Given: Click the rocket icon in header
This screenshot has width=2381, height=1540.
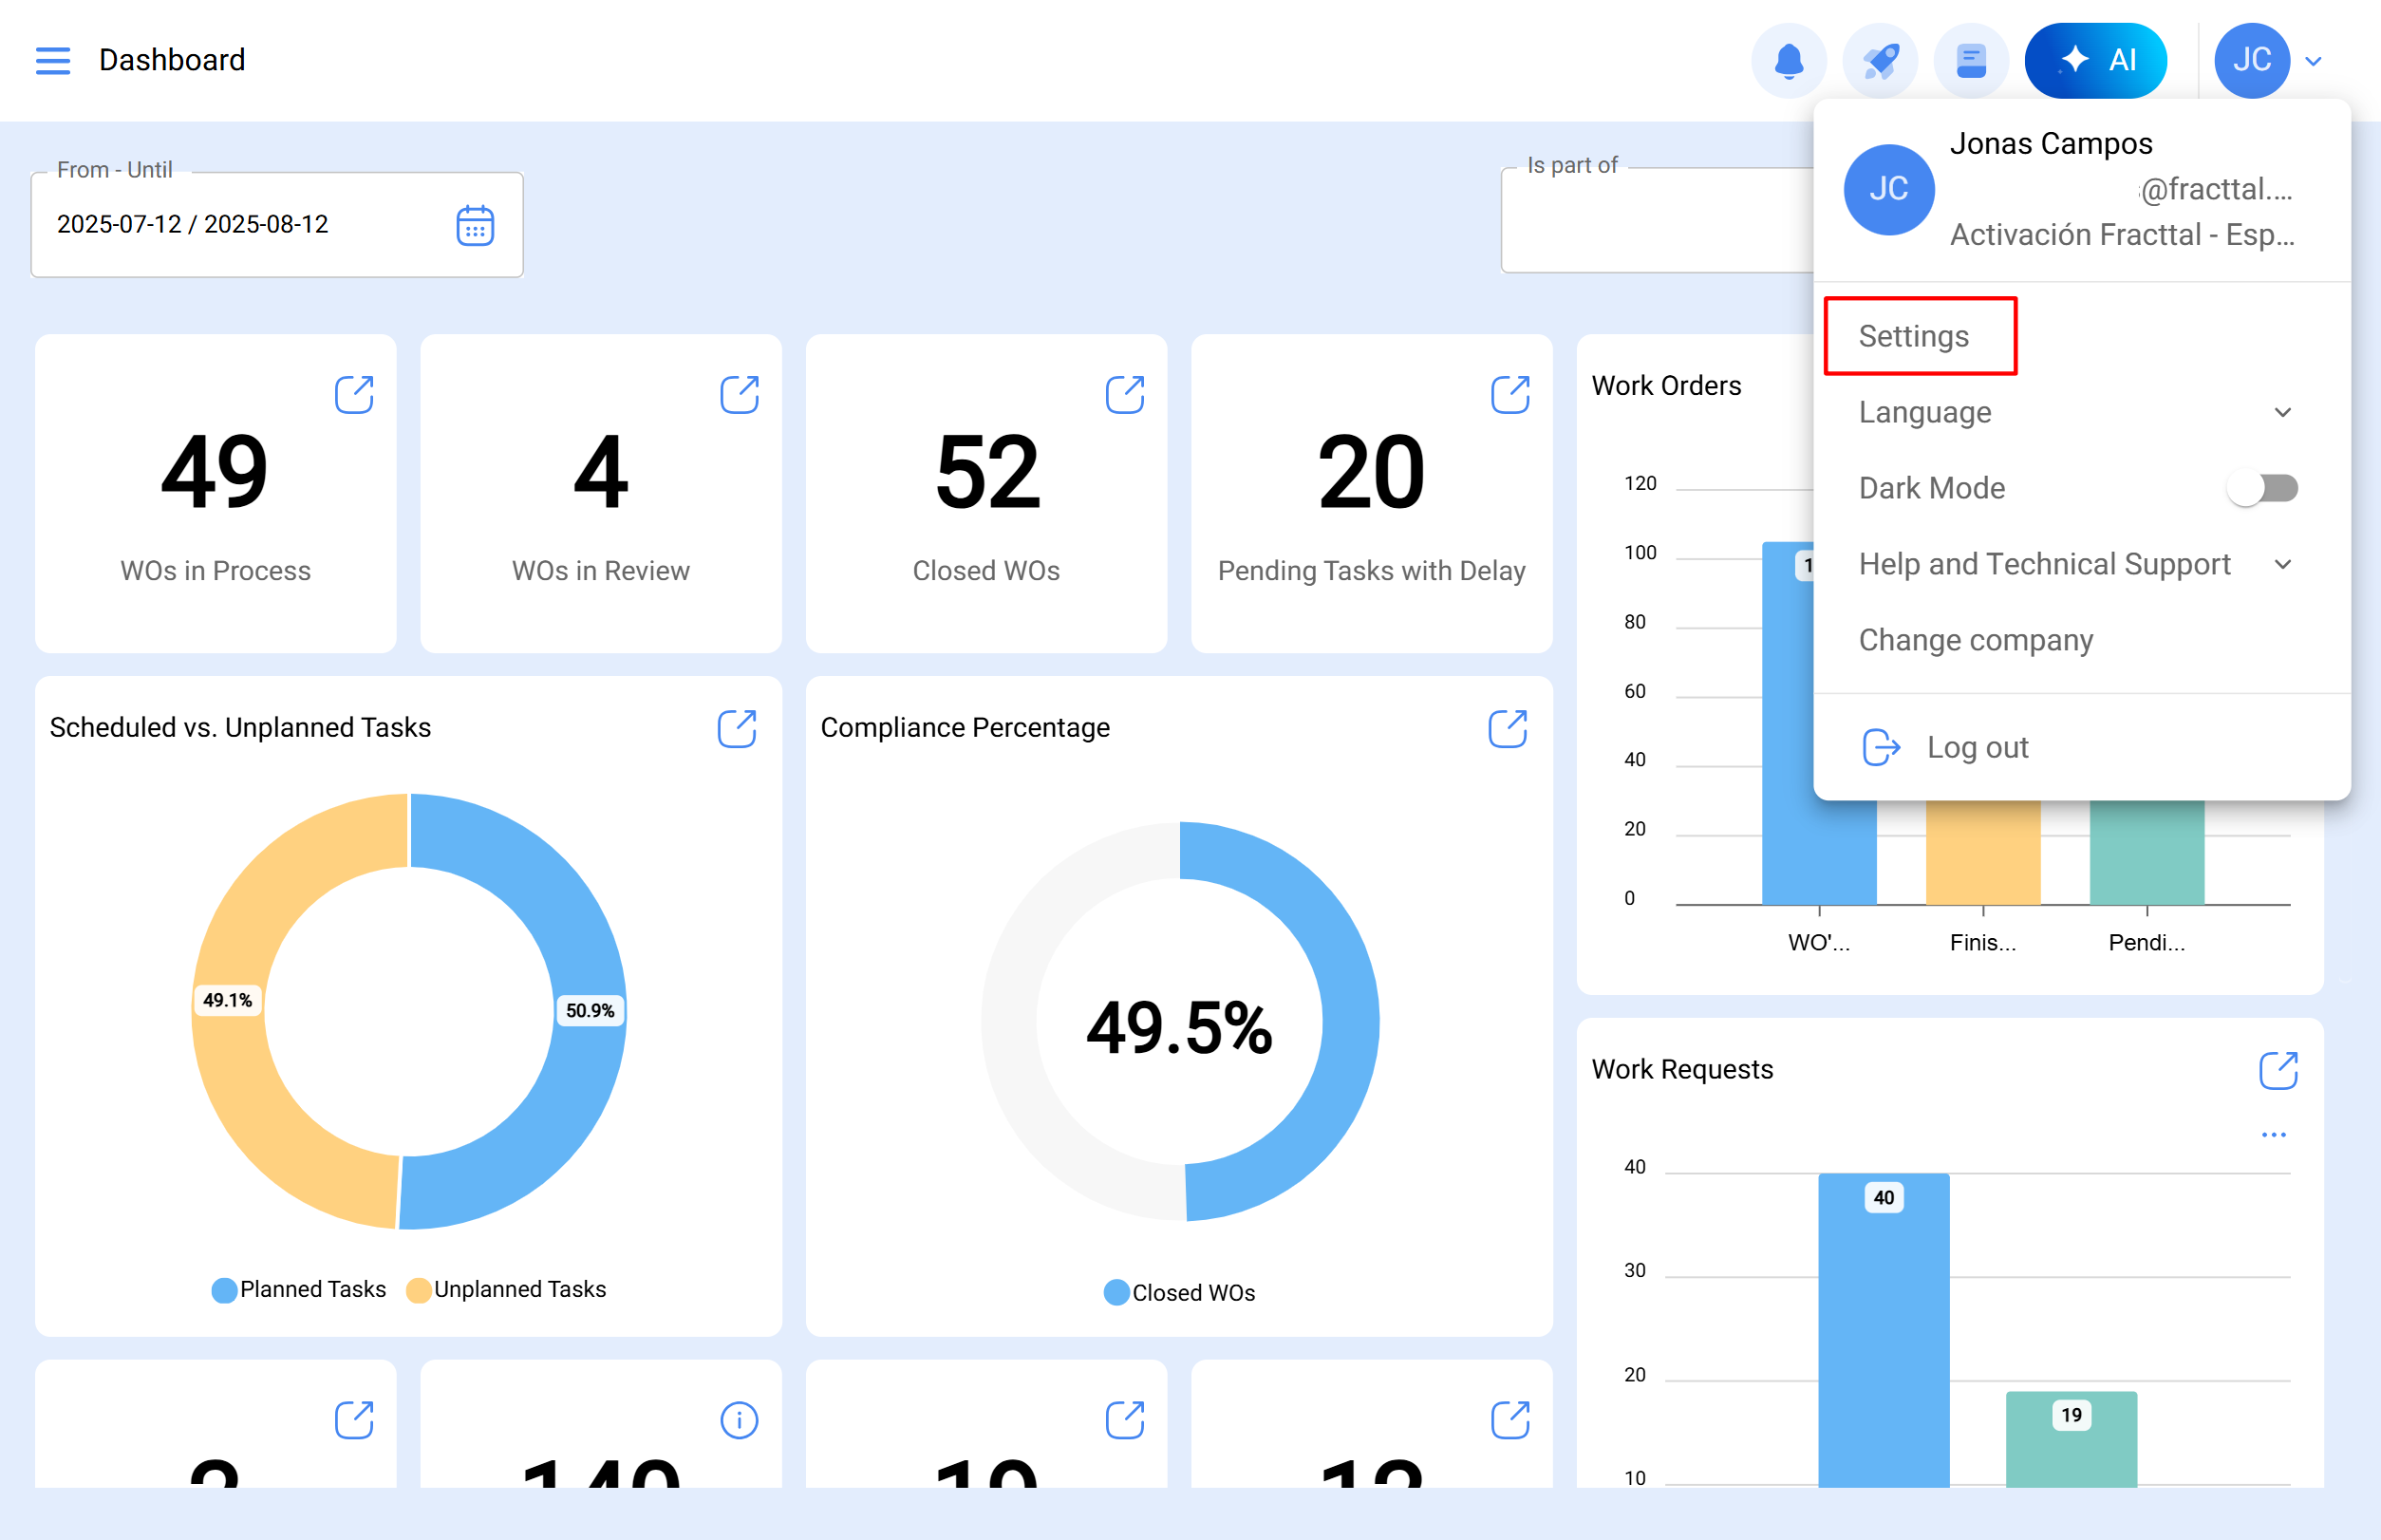Looking at the screenshot, I should click(x=1879, y=60).
